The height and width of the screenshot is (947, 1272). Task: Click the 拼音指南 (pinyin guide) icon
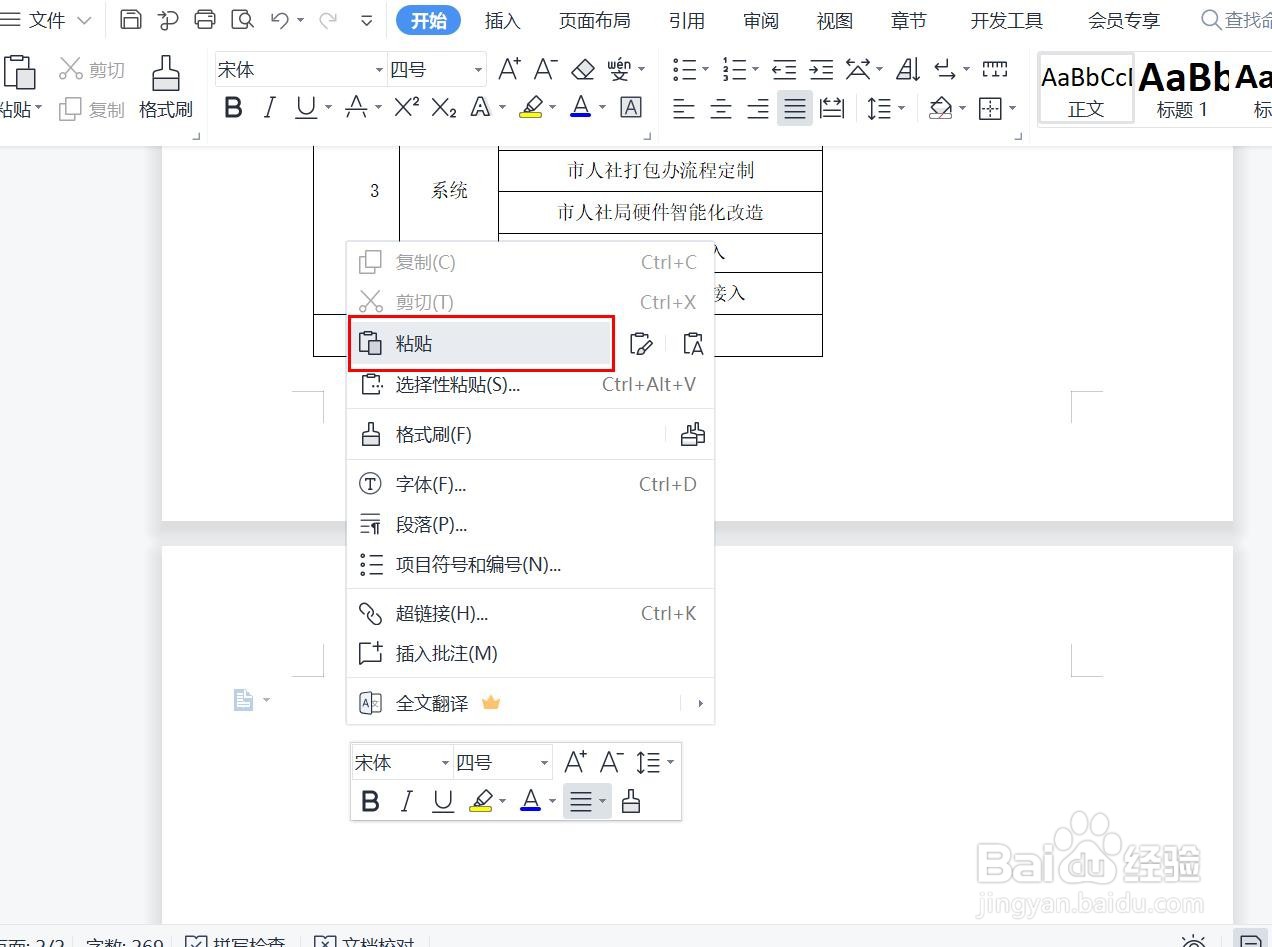(x=620, y=67)
